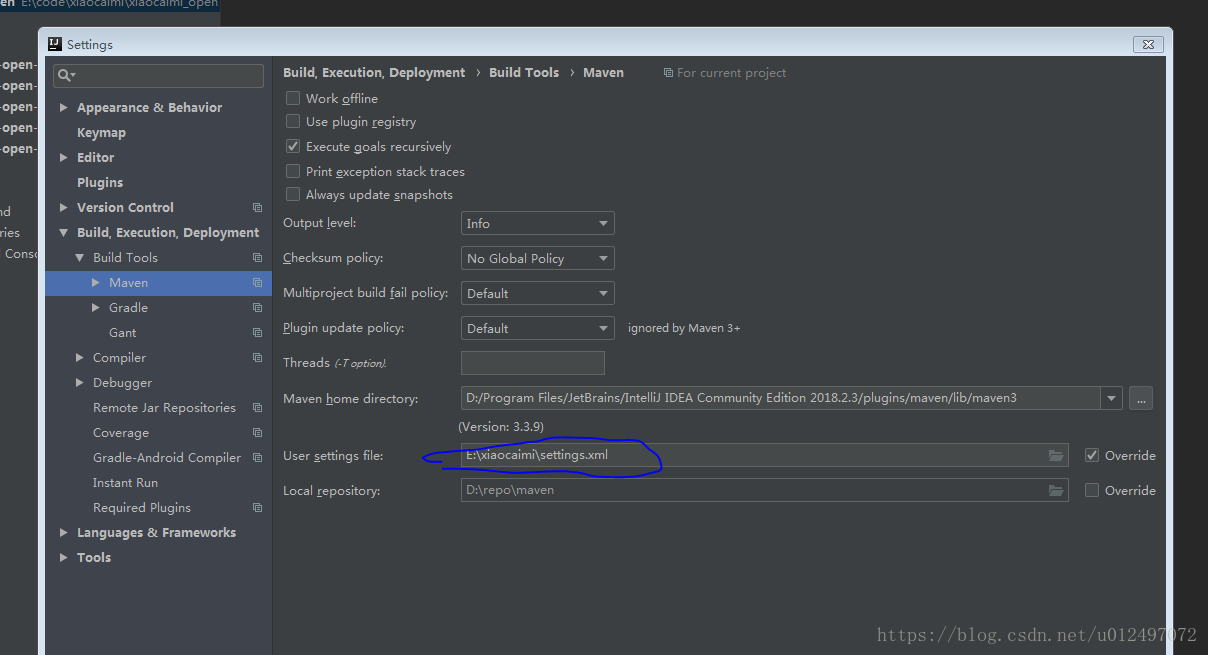This screenshot has width=1208, height=655.
Task: Expand Compiler tree node
Action: [80, 358]
